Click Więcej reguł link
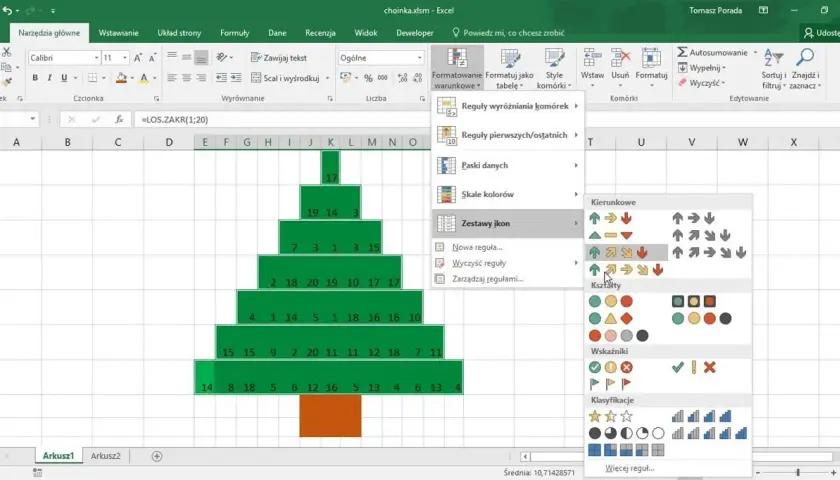Image resolution: width=840 pixels, height=480 pixels. pyautogui.click(x=629, y=468)
